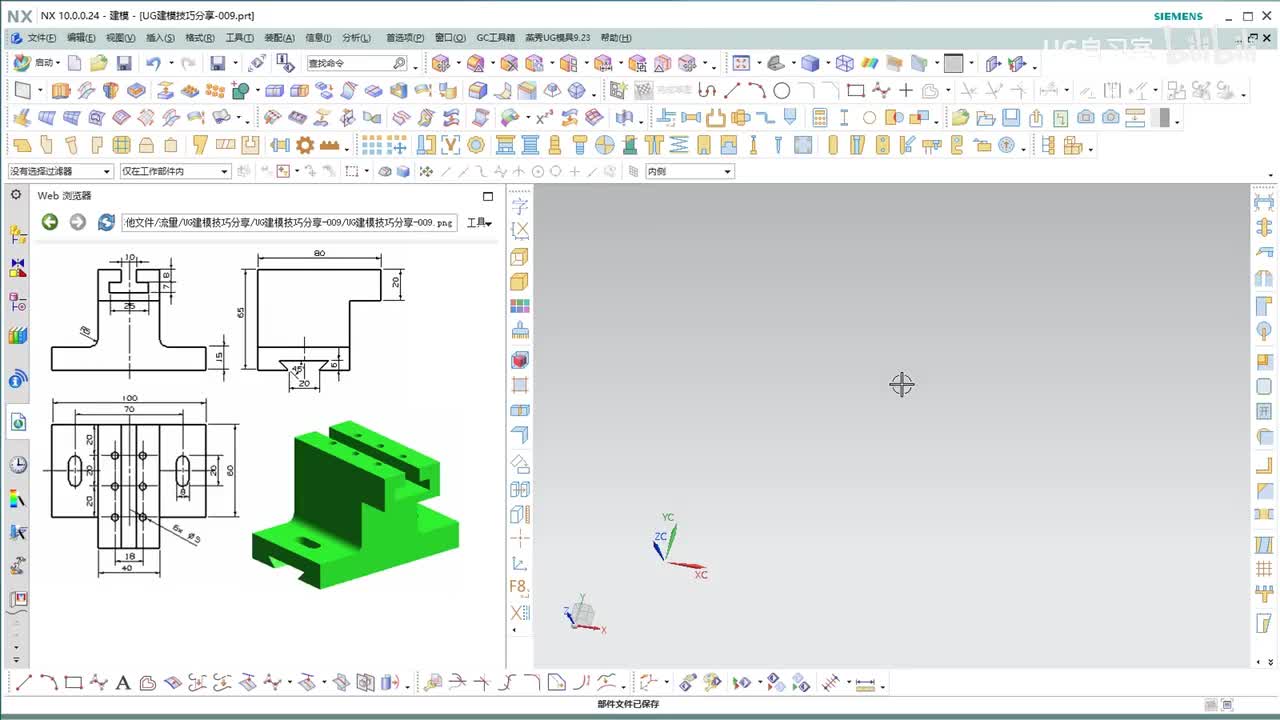The image size is (1280, 720).
Task: Create a new file with the blank page icon
Action: (75, 63)
